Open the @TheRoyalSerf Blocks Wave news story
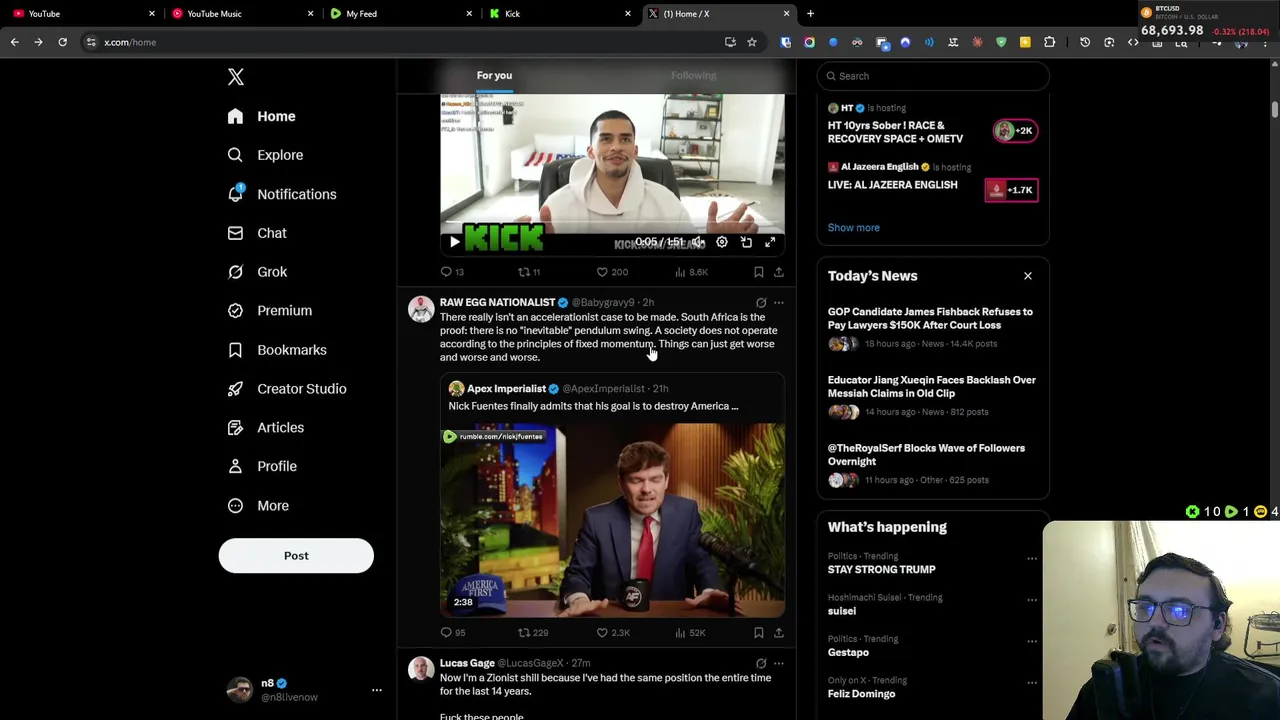 (x=933, y=464)
